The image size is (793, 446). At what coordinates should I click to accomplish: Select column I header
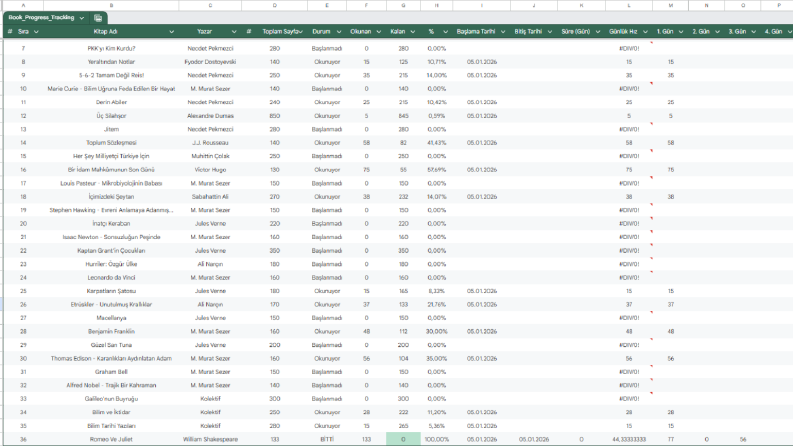click(481, 5)
